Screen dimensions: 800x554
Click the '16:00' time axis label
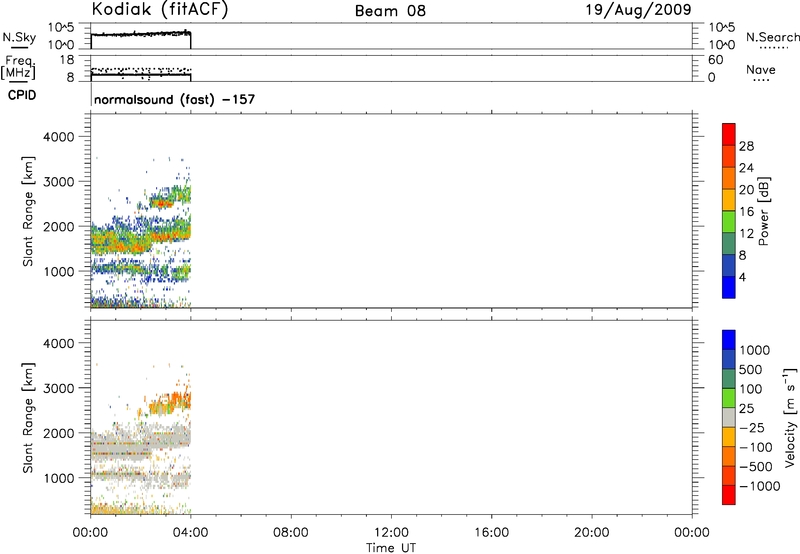pyautogui.click(x=492, y=533)
